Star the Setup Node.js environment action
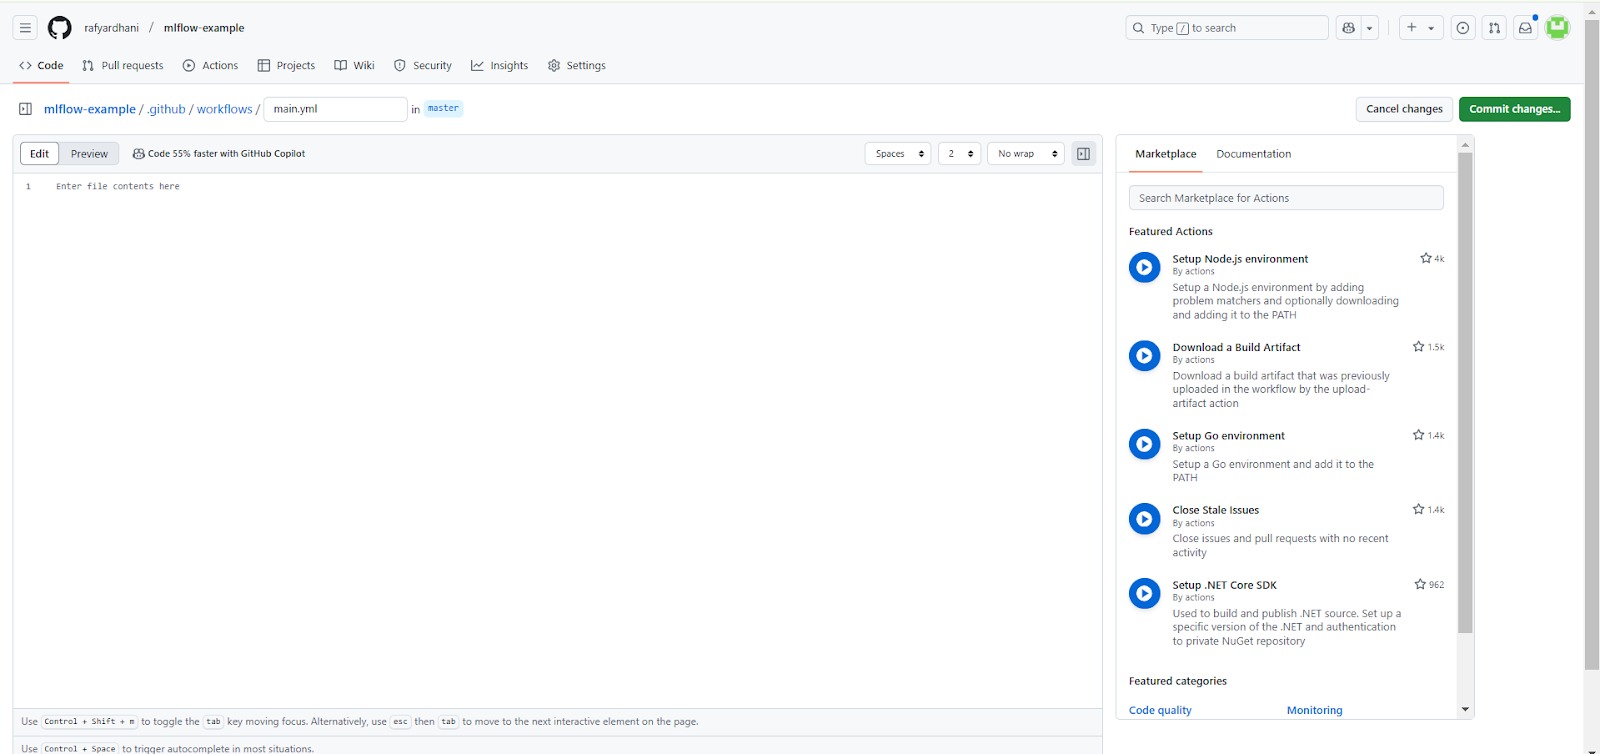 1426,258
